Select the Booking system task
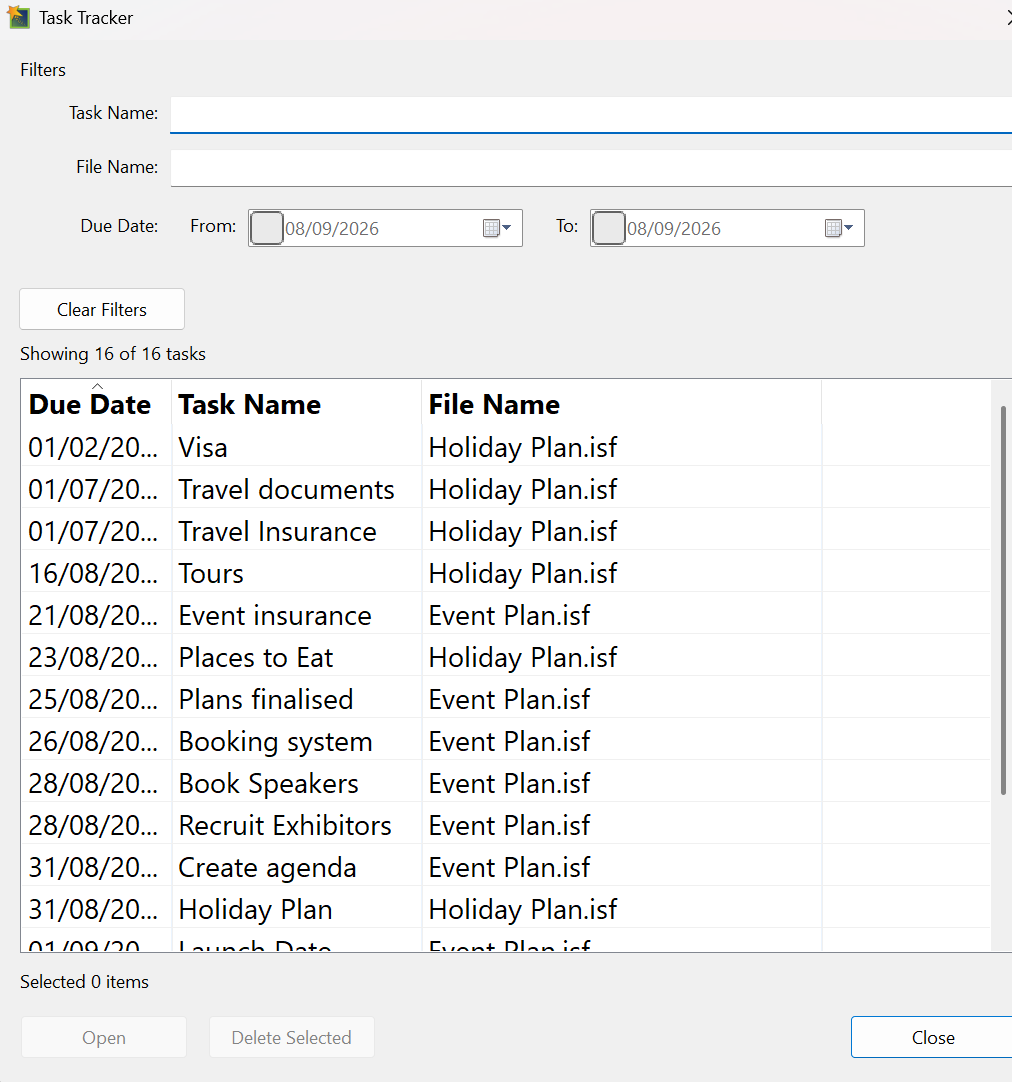This screenshot has height=1082, width=1012. coord(506,742)
